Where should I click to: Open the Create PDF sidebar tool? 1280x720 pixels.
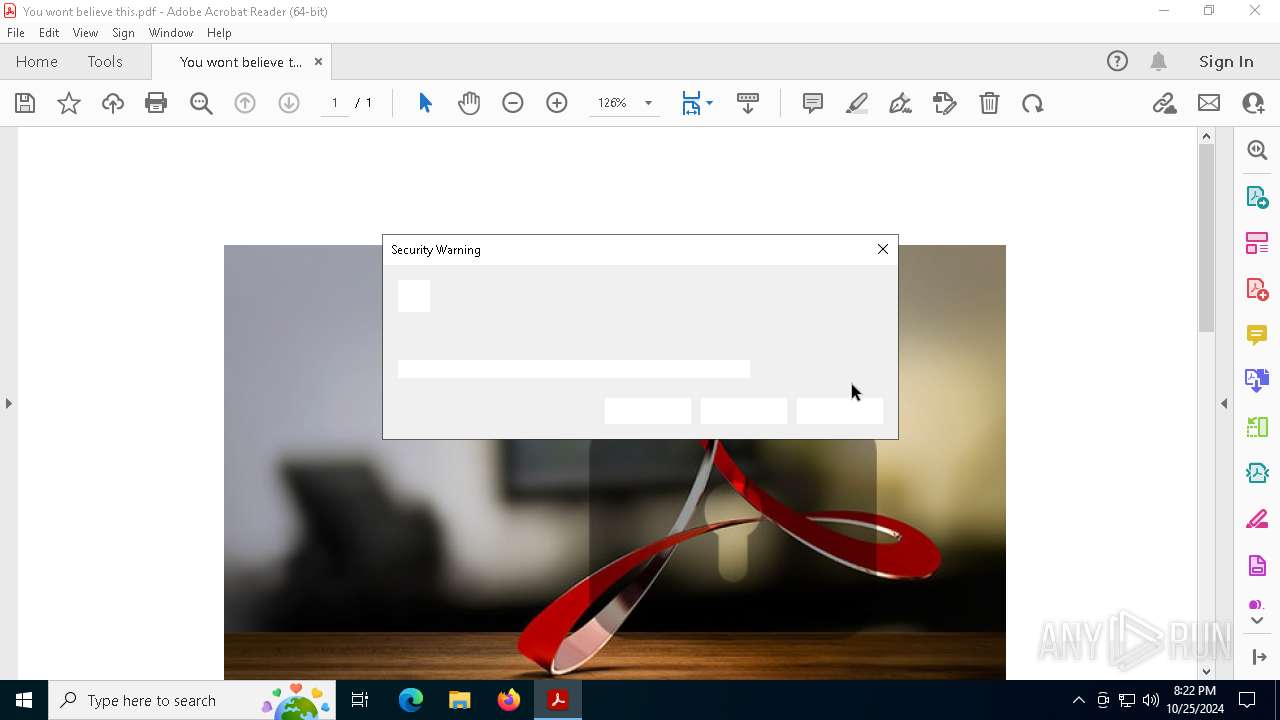[1257, 289]
